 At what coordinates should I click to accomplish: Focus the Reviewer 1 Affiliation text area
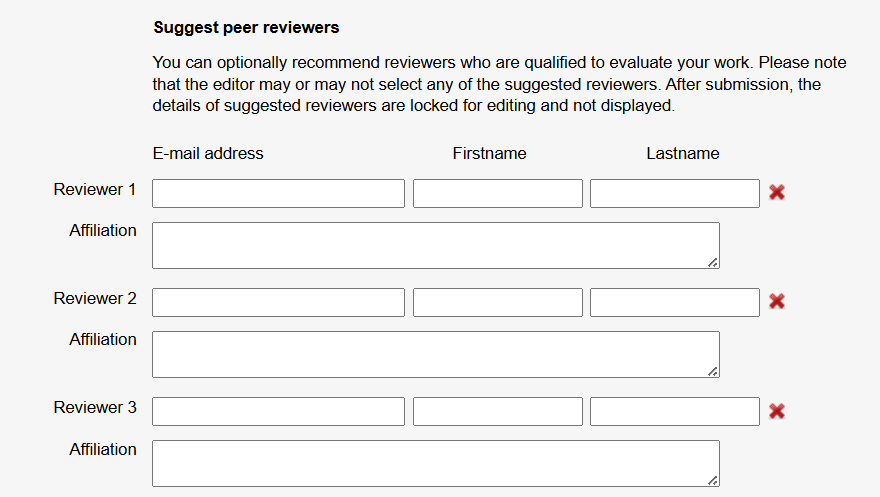pyautogui.click(x=436, y=245)
